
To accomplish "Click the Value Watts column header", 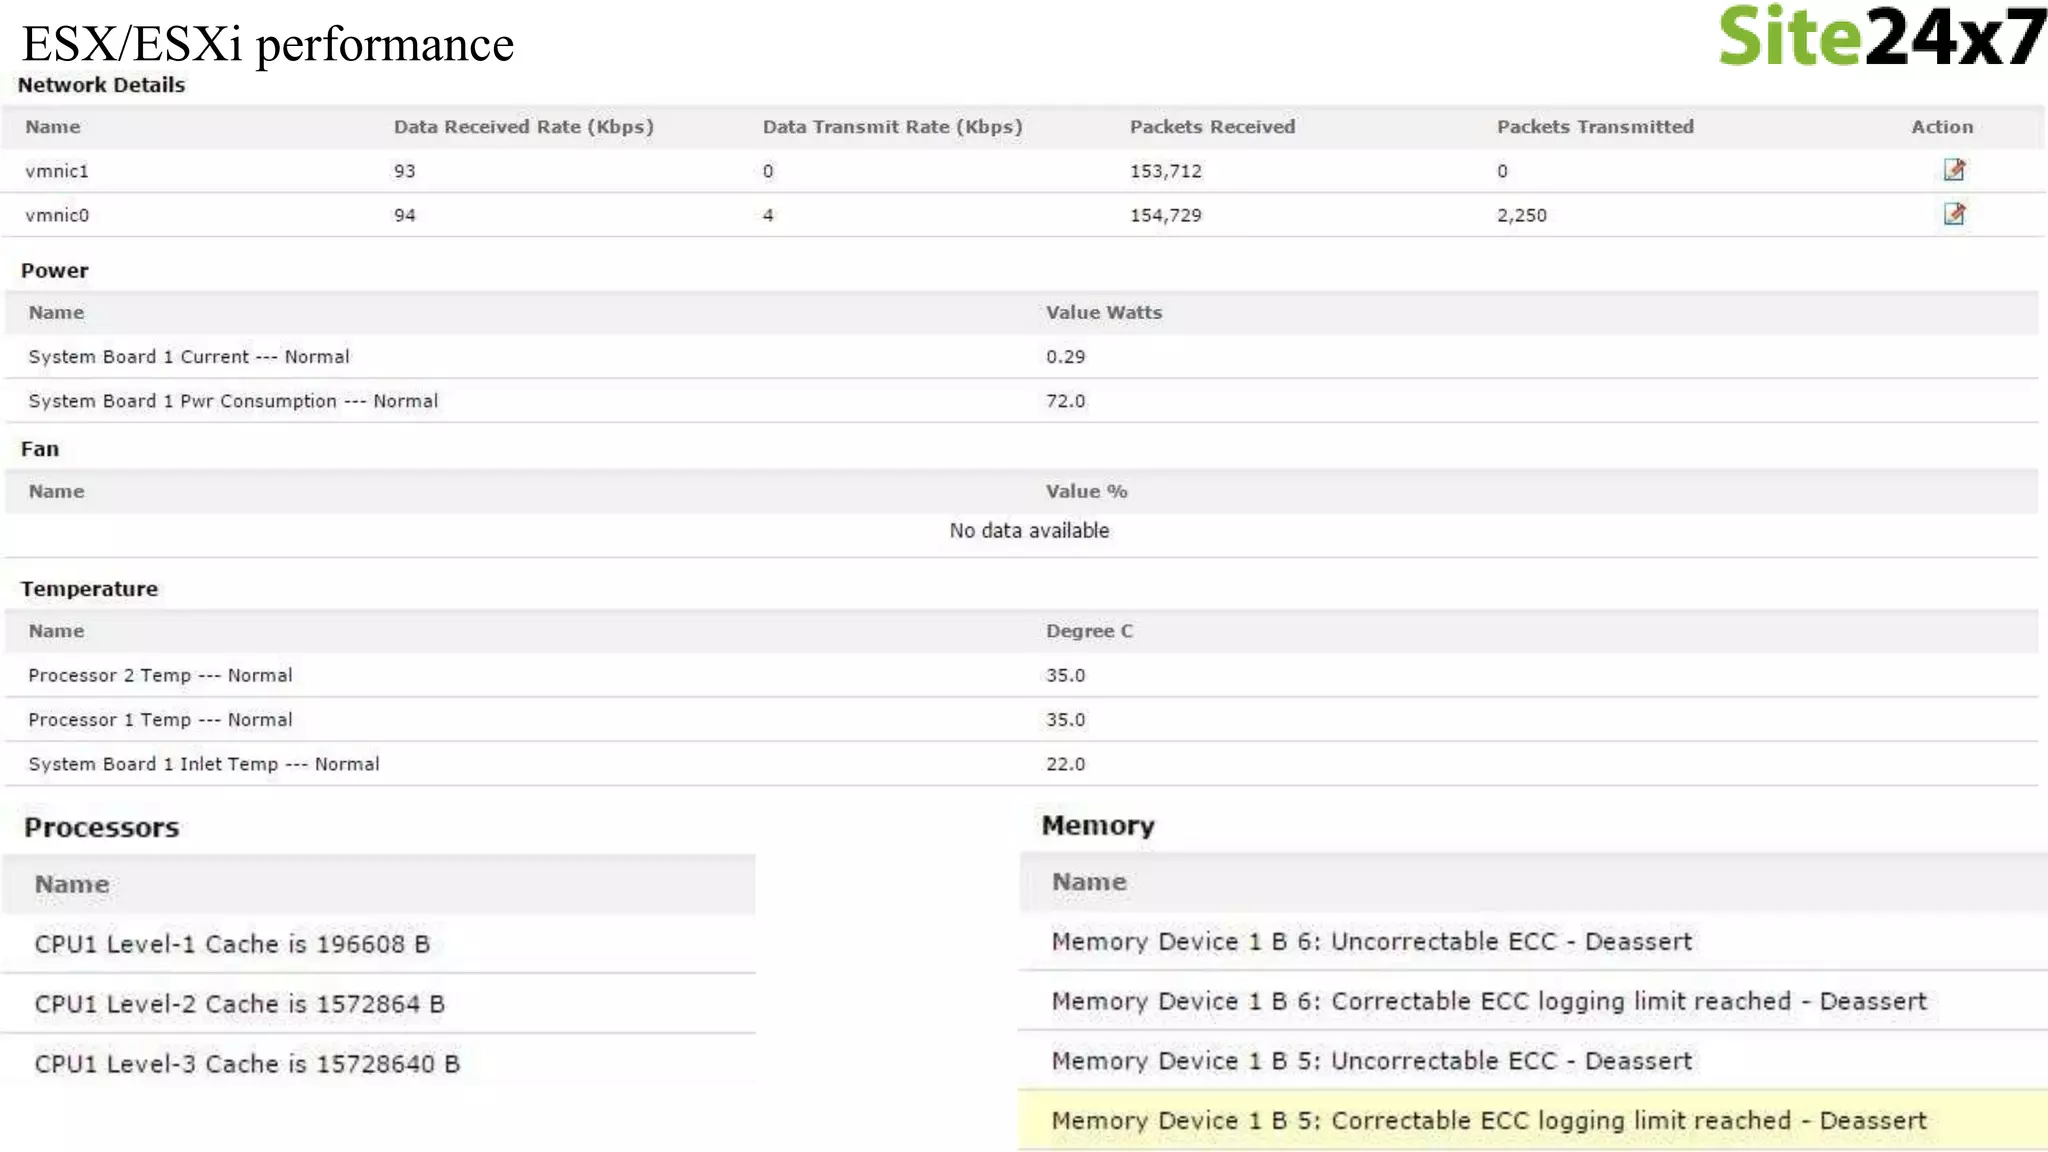I will tap(1104, 312).
